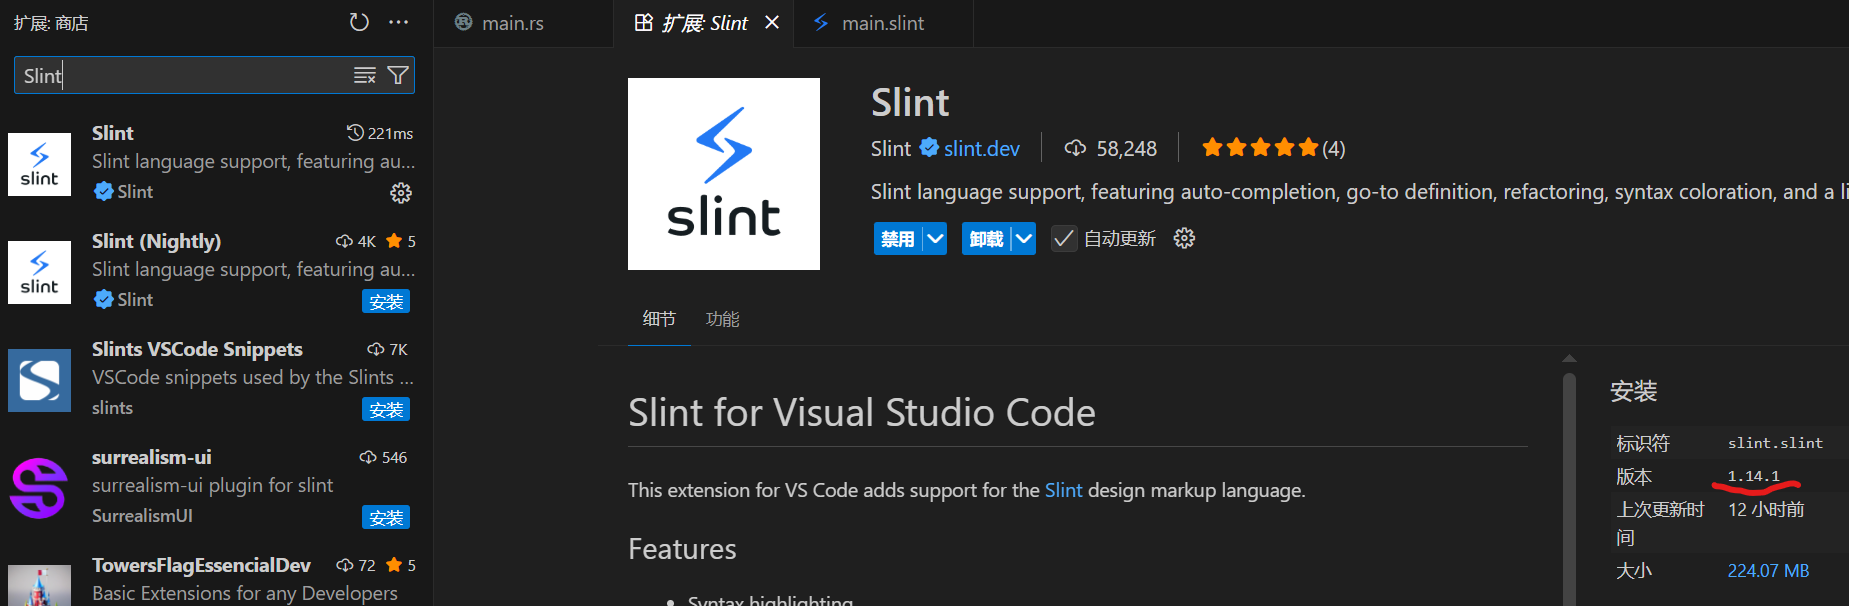Screen dimensions: 1849x606
Task: Click the 扩展: 商店 panel title
Action: 51,23
